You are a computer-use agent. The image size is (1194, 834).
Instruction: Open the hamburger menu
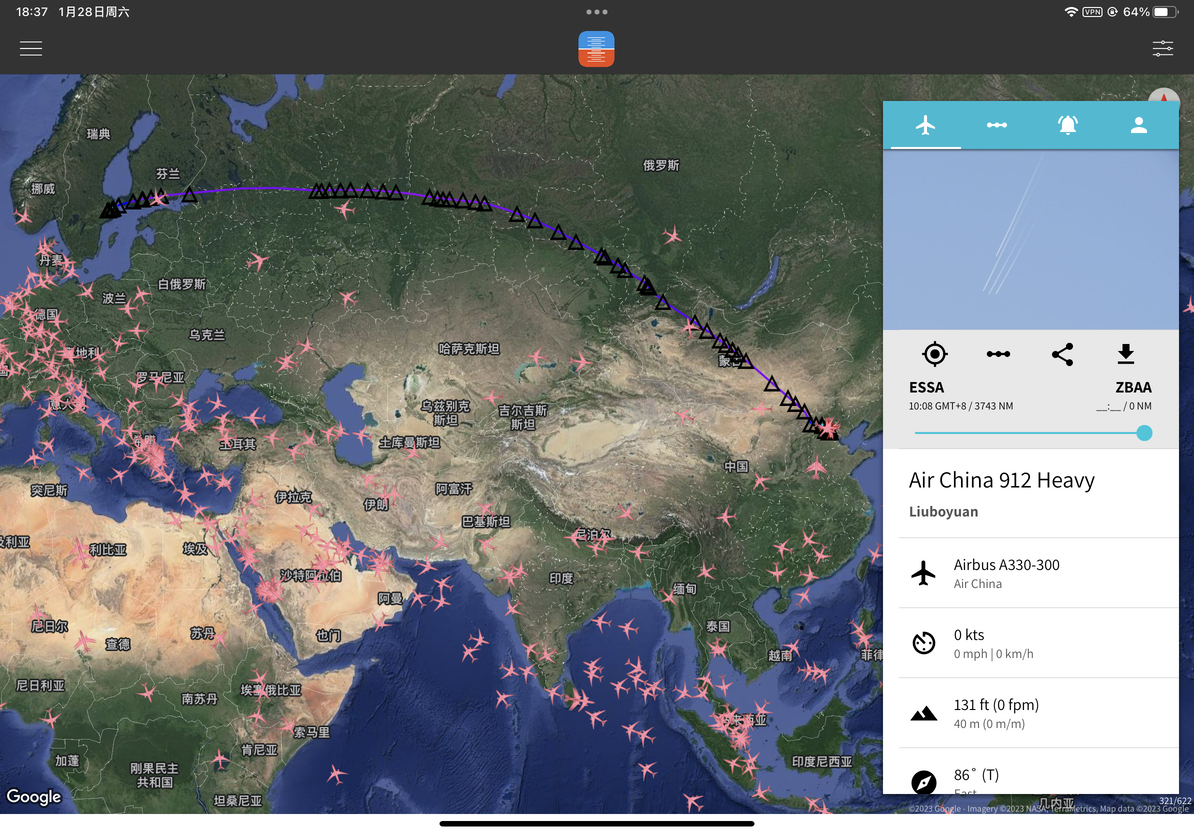30,49
